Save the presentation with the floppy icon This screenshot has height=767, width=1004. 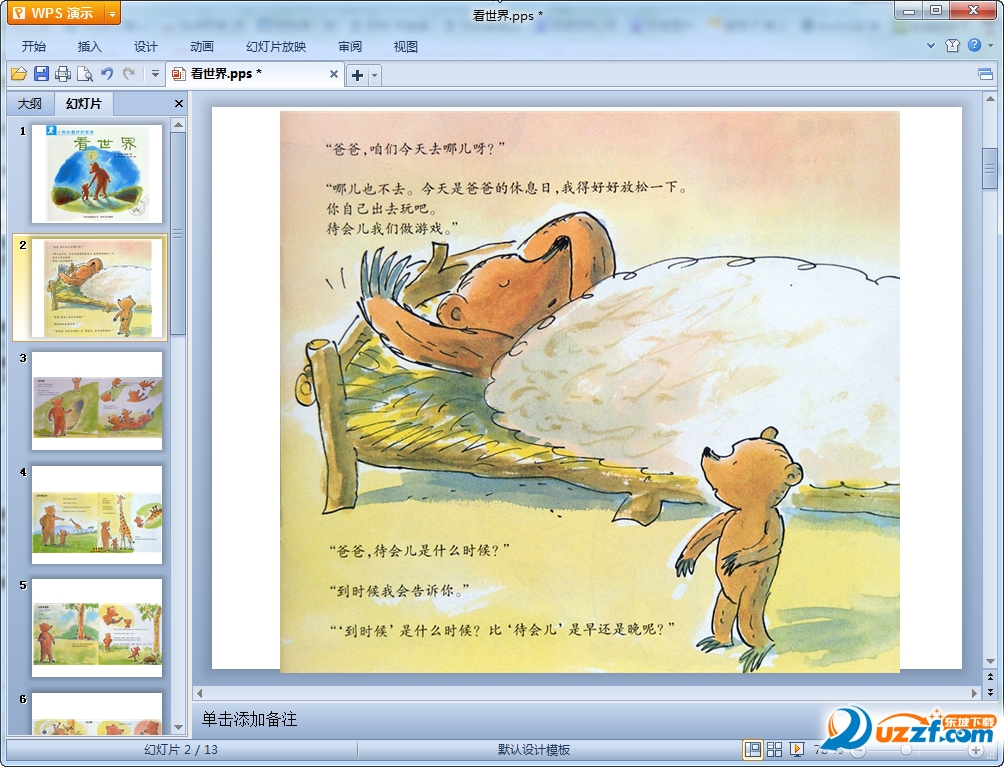pyautogui.click(x=41, y=74)
